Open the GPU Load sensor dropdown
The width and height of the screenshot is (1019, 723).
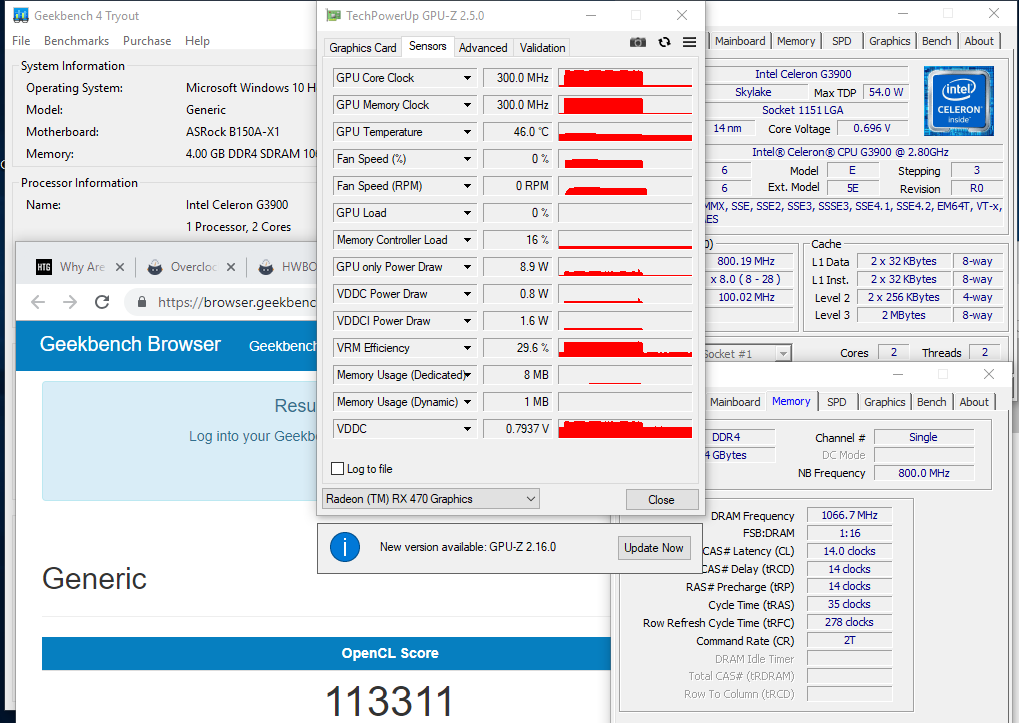(x=467, y=213)
